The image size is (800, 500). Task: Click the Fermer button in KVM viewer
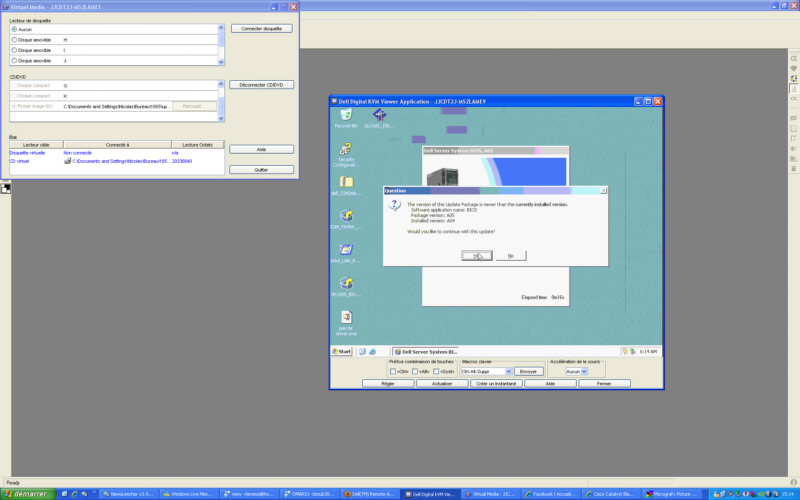[604, 383]
